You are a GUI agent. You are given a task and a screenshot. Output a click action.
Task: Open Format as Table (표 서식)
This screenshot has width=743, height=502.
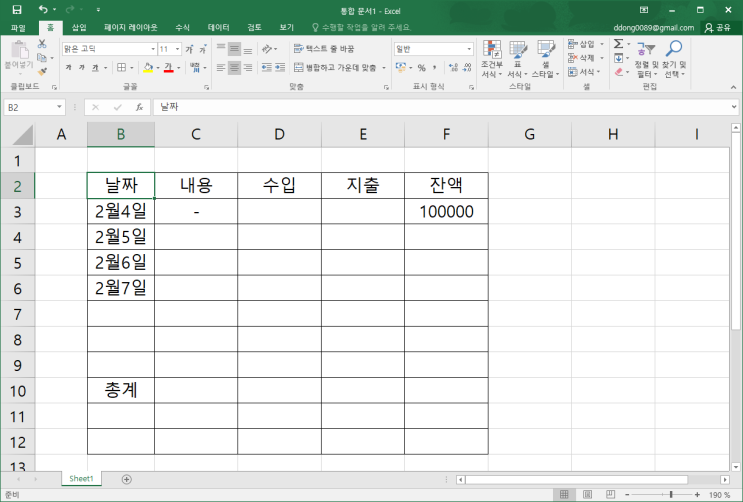[517, 59]
